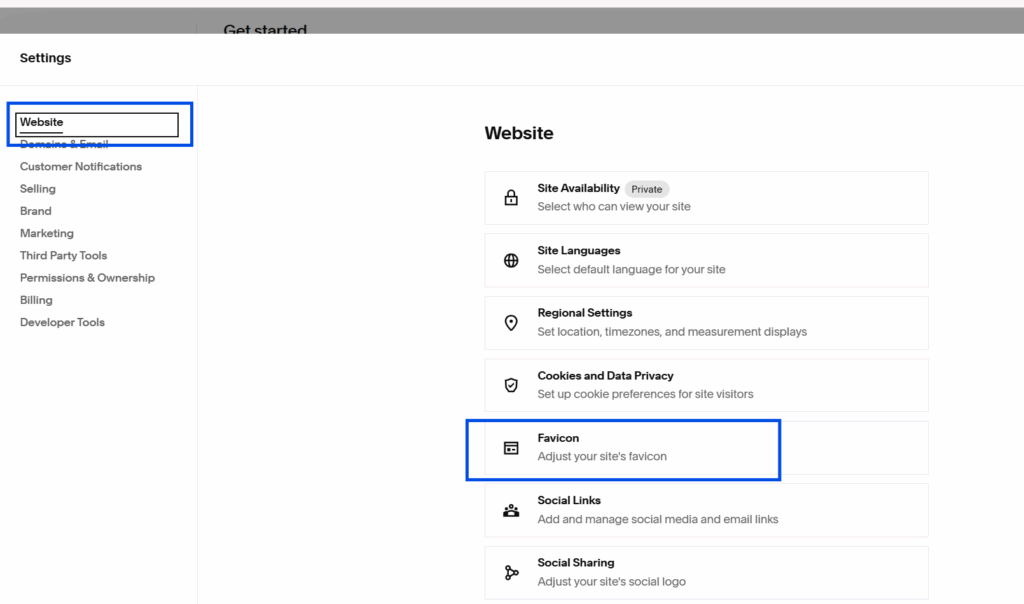Go to Billing settings
Viewport: 1024px width, 604px height.
[37, 300]
